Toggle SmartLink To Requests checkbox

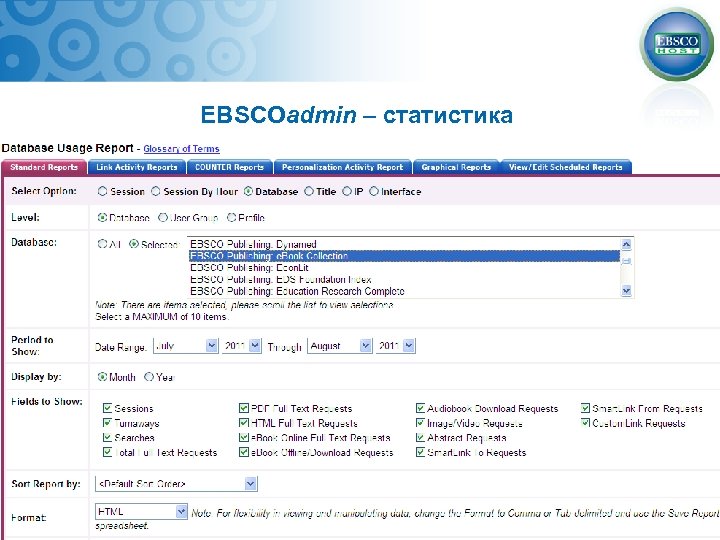click(420, 452)
